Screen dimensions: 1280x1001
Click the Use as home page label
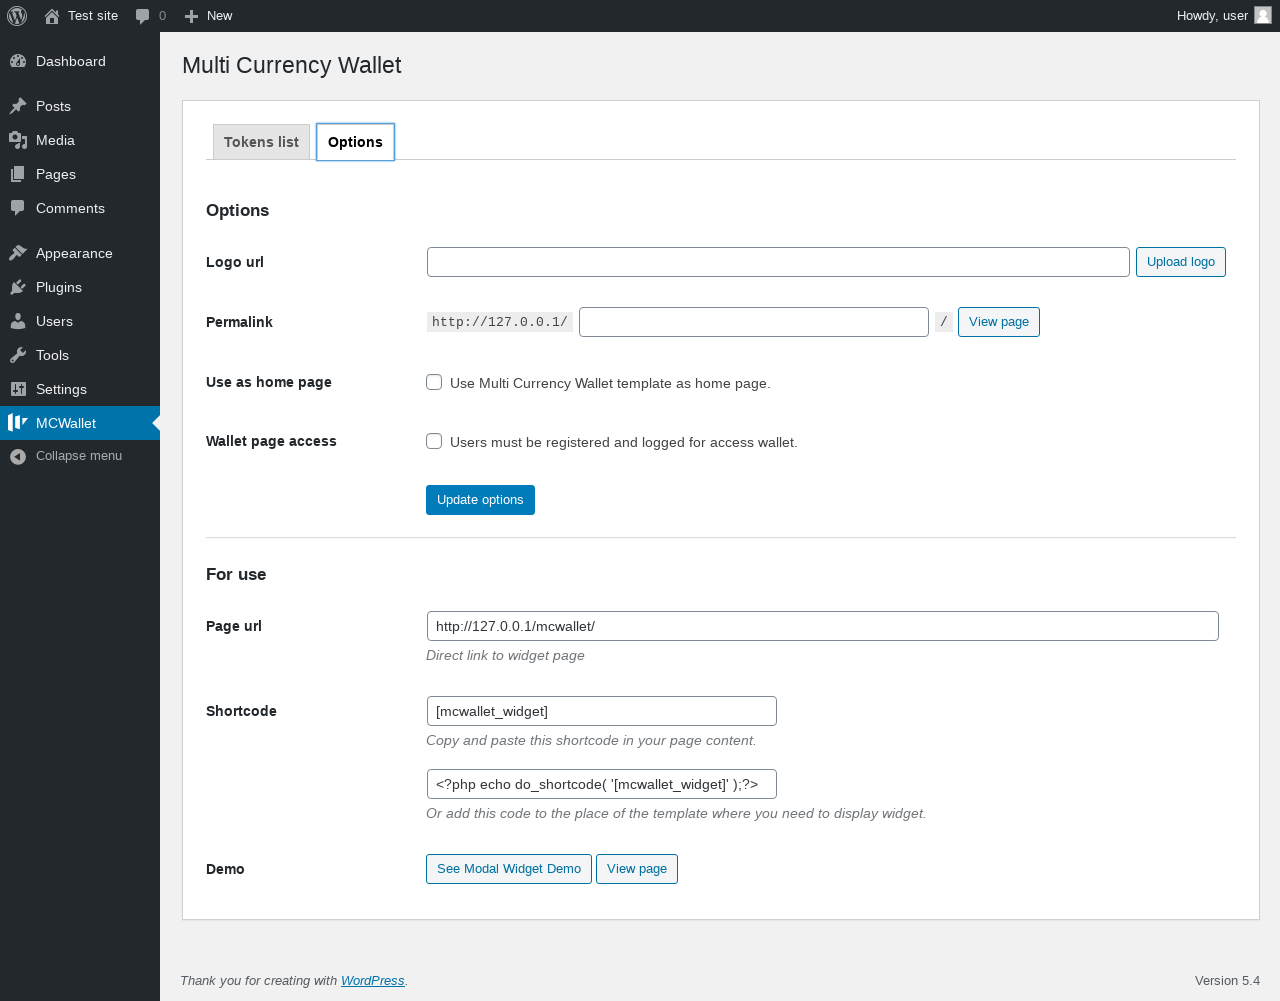269,382
